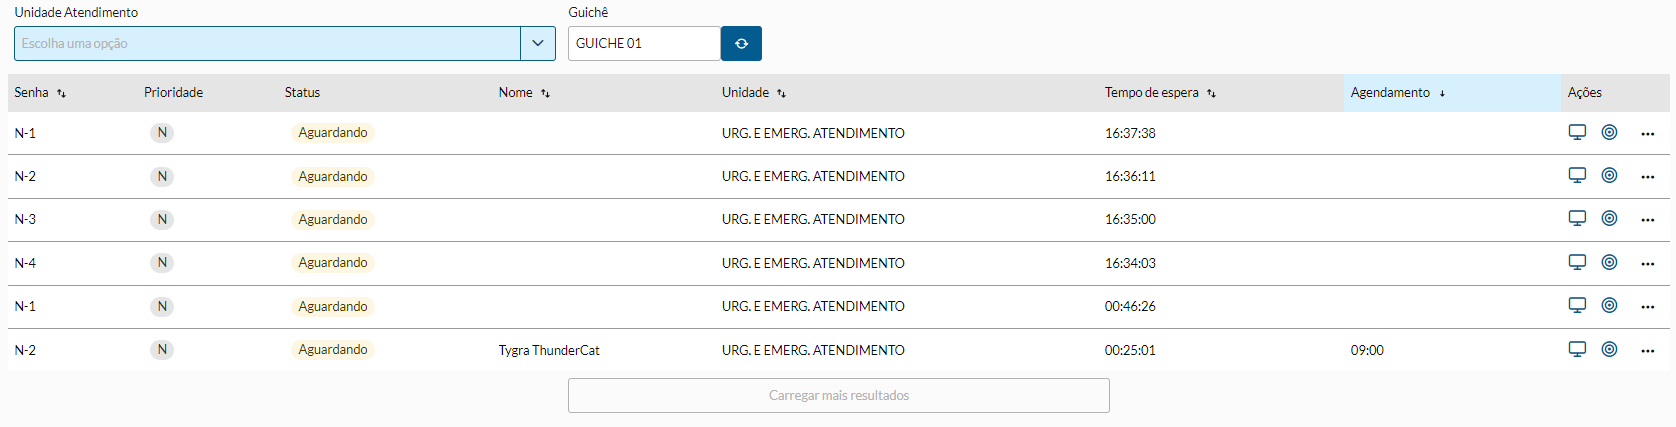Click the 'Carregar mais resultados' button
The height and width of the screenshot is (427, 1676).
coord(838,395)
